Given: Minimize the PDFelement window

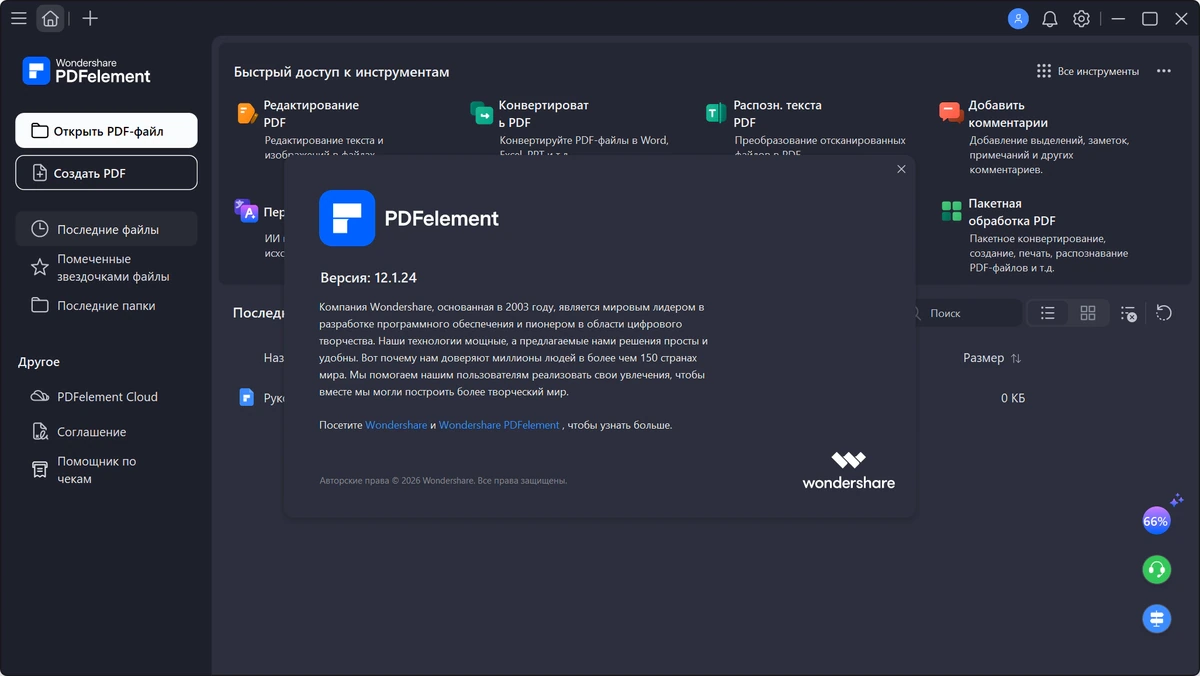Looking at the screenshot, I should tap(1118, 18).
